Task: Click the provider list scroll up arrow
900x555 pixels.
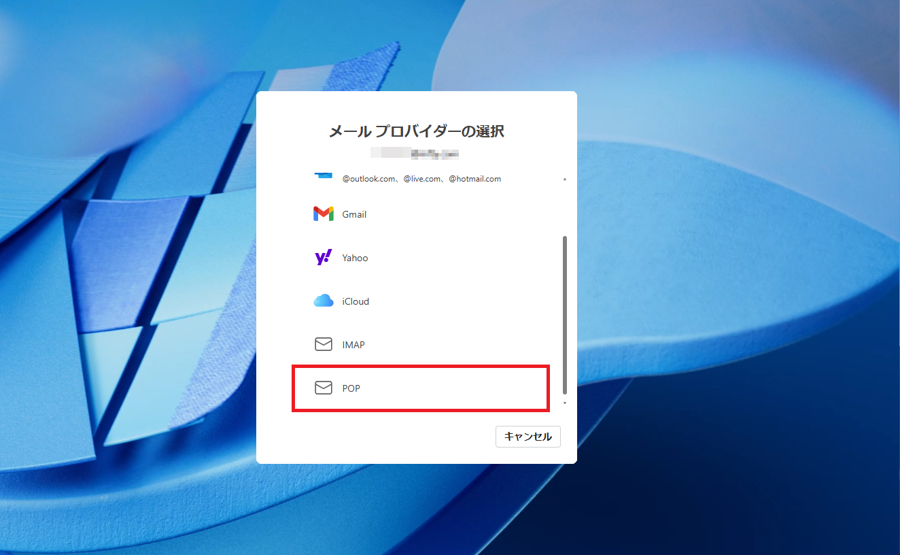Action: coord(565,180)
